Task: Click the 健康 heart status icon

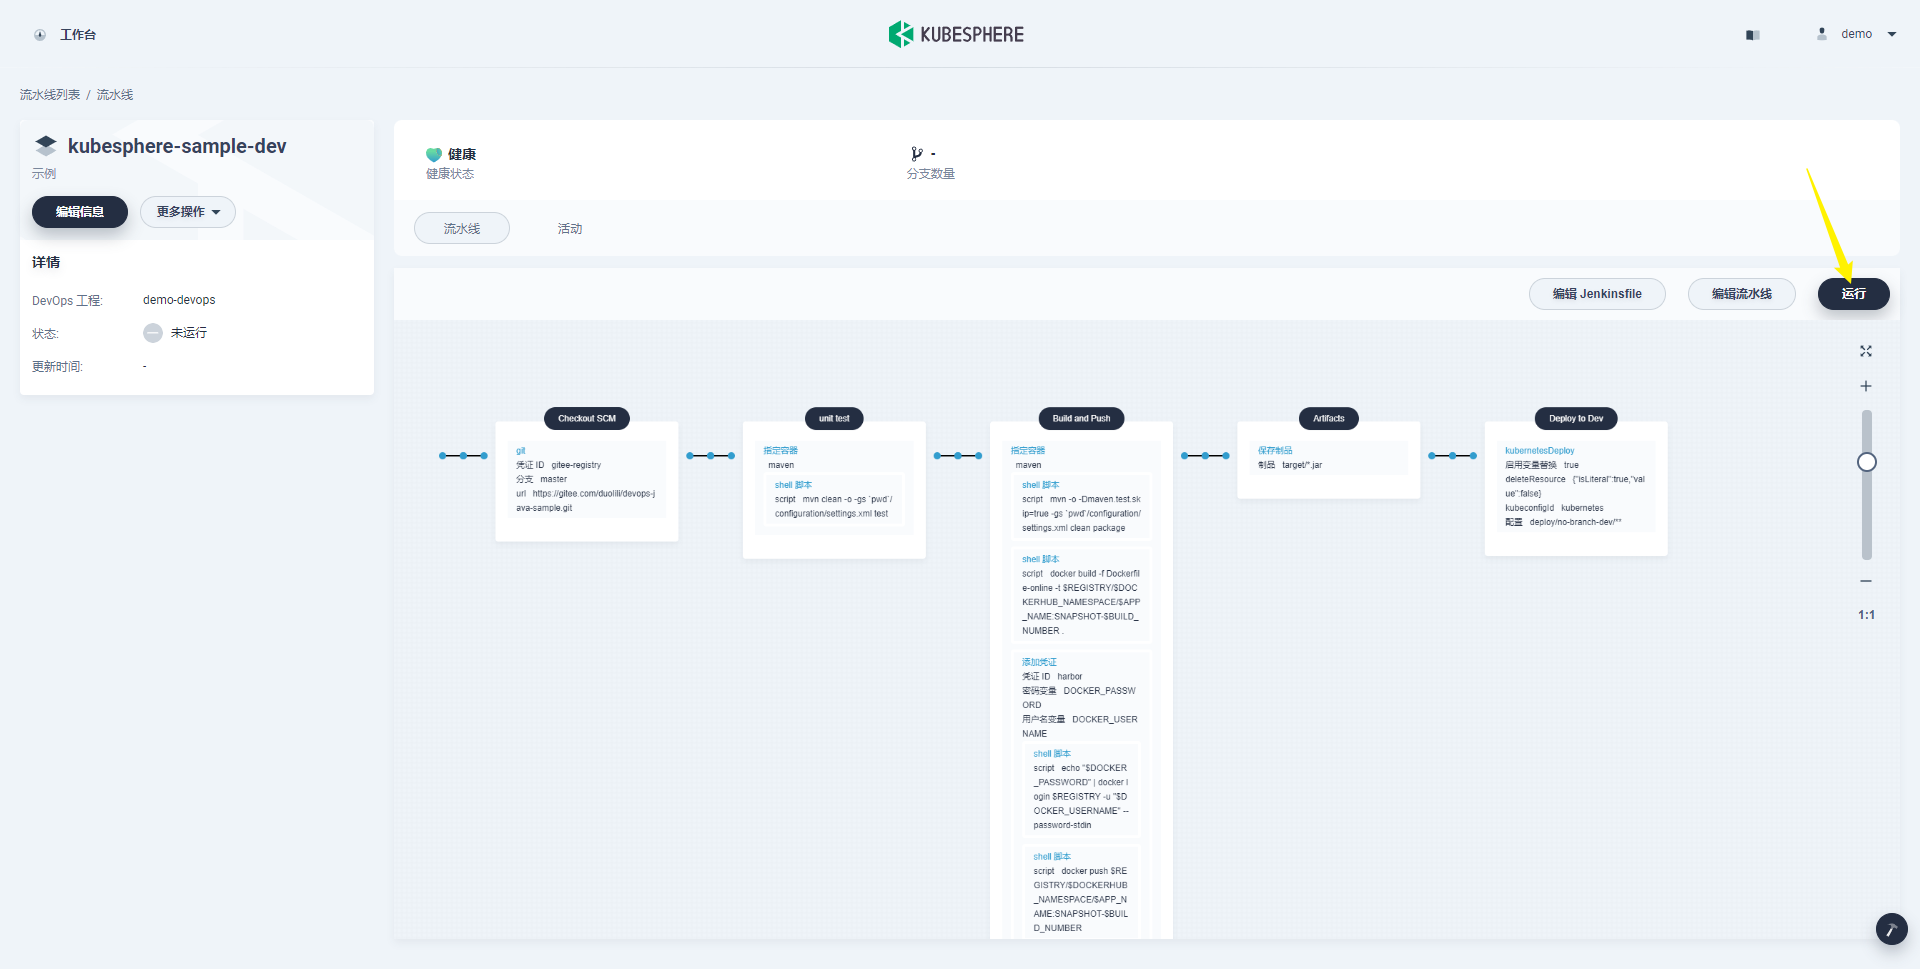Action: coord(434,155)
